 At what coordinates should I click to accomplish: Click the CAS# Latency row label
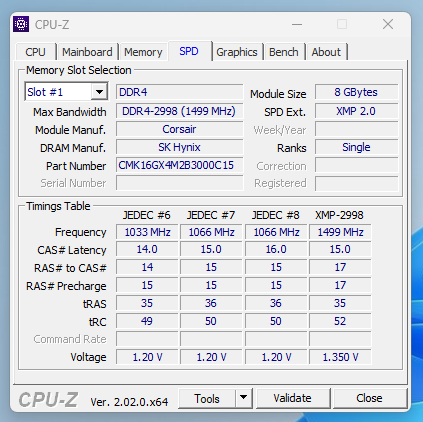click(x=72, y=250)
